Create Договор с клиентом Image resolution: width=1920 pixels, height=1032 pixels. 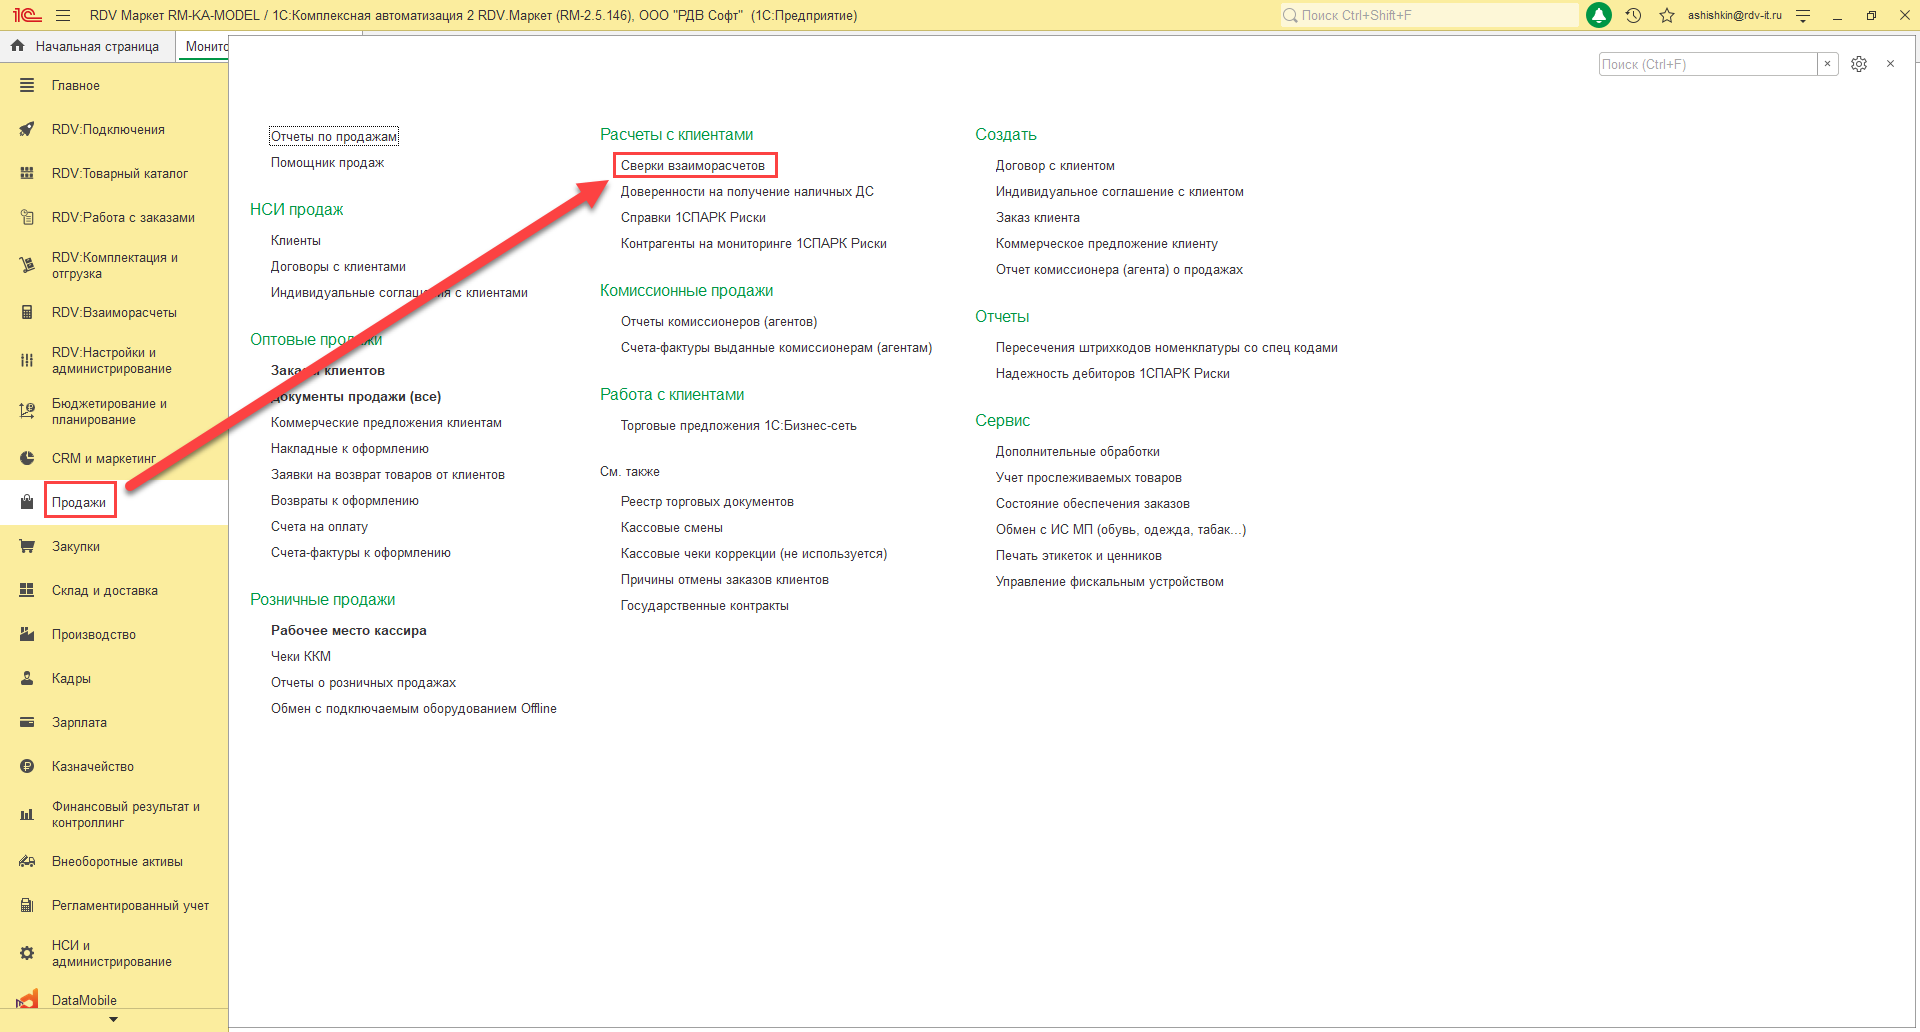click(x=1055, y=166)
